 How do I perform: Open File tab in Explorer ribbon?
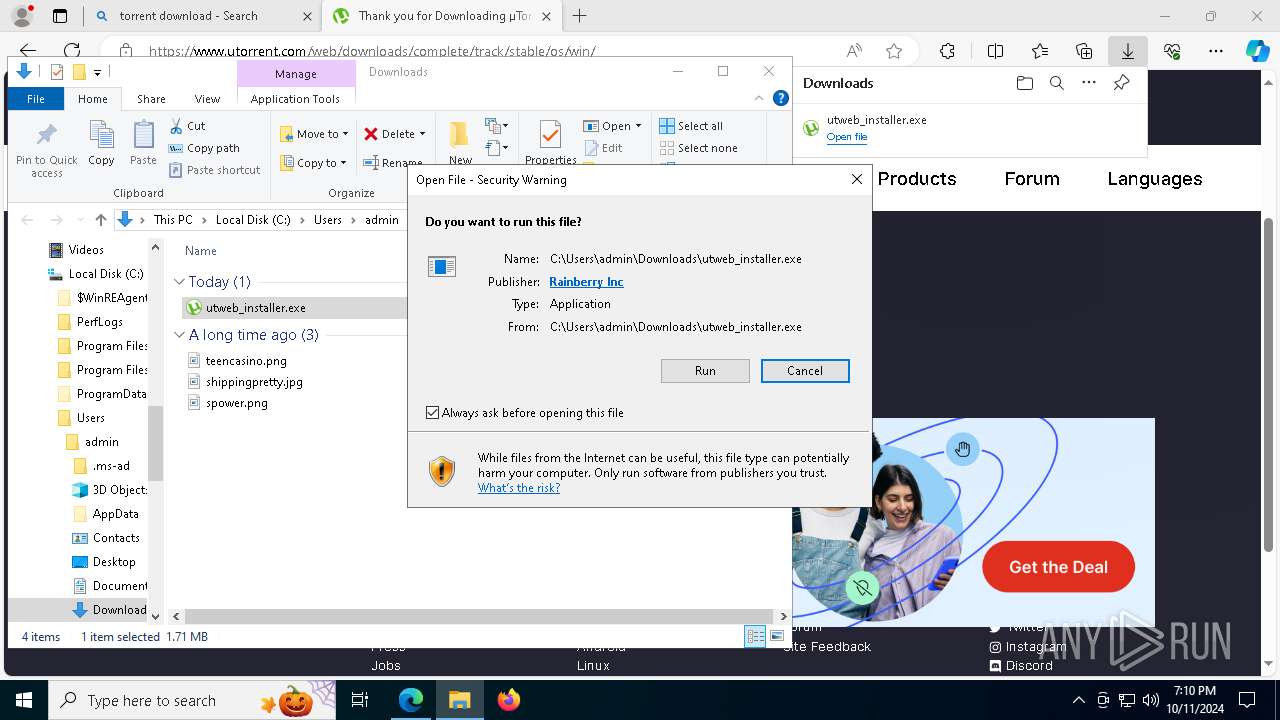click(x=36, y=99)
